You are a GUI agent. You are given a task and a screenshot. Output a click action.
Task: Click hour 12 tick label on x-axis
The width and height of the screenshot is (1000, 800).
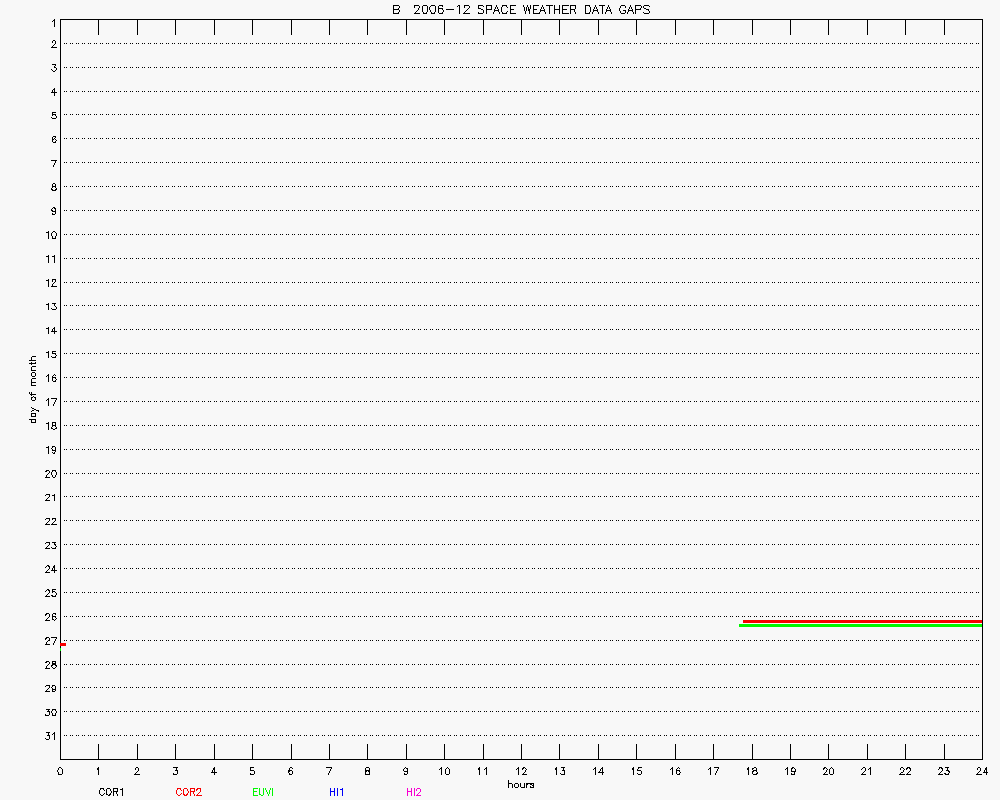521,772
